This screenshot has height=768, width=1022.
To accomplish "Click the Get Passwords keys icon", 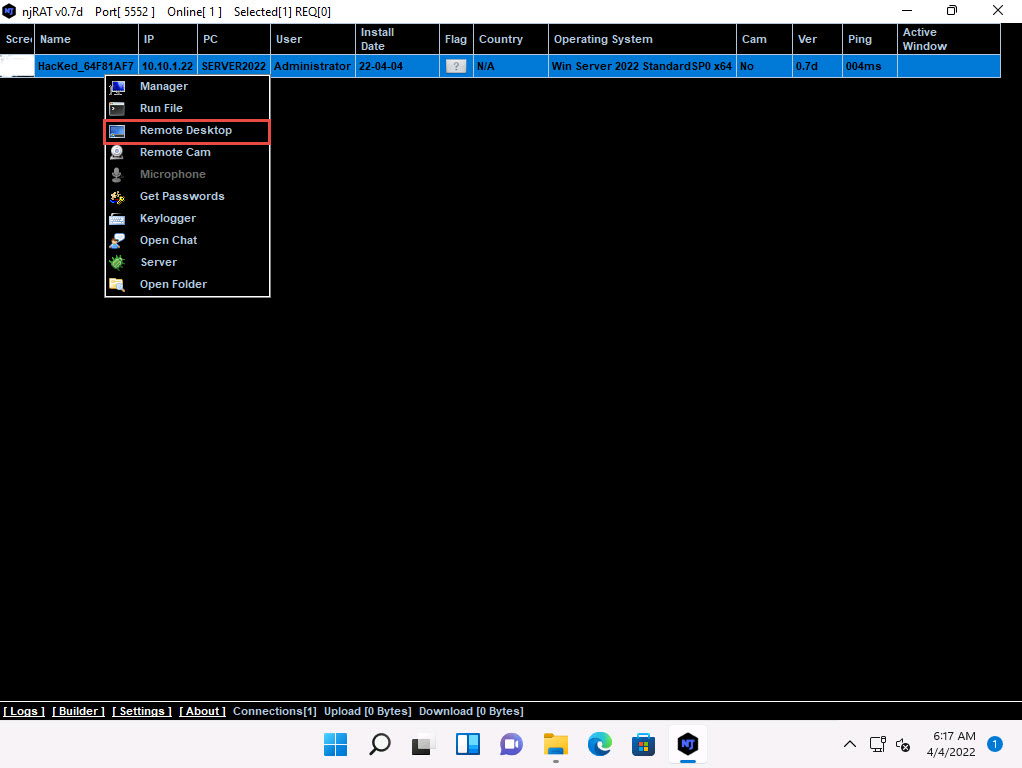I will coord(117,197).
